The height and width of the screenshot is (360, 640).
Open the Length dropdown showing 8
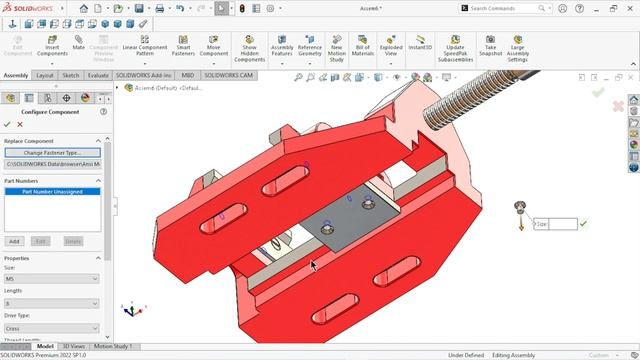[51, 304]
